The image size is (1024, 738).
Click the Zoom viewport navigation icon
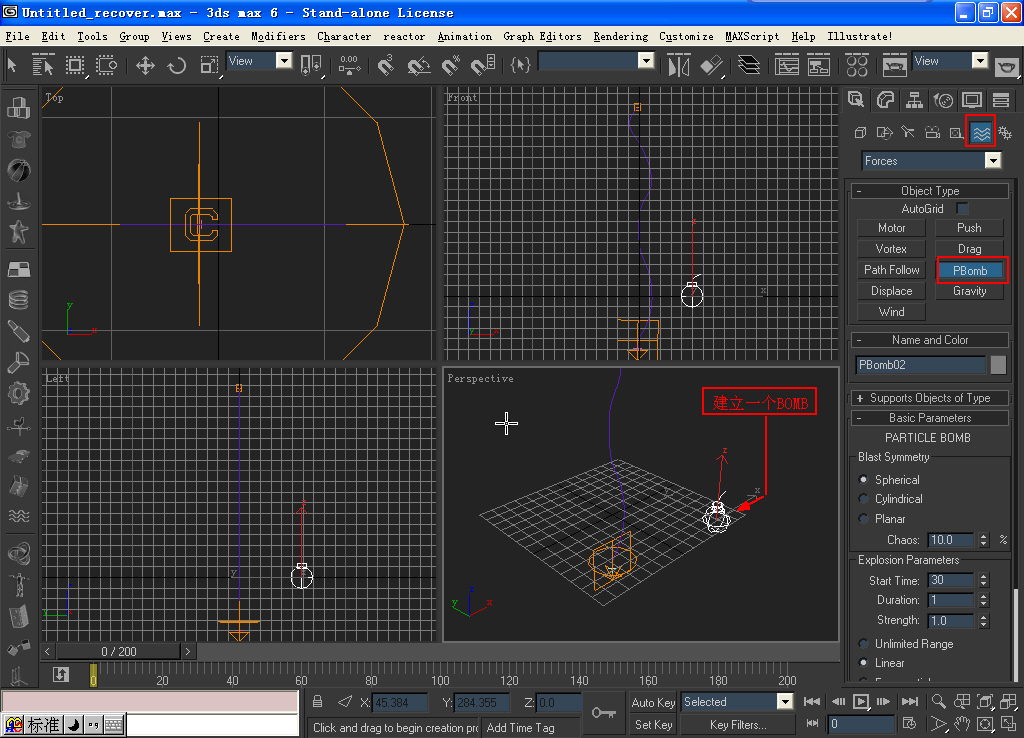[938, 701]
